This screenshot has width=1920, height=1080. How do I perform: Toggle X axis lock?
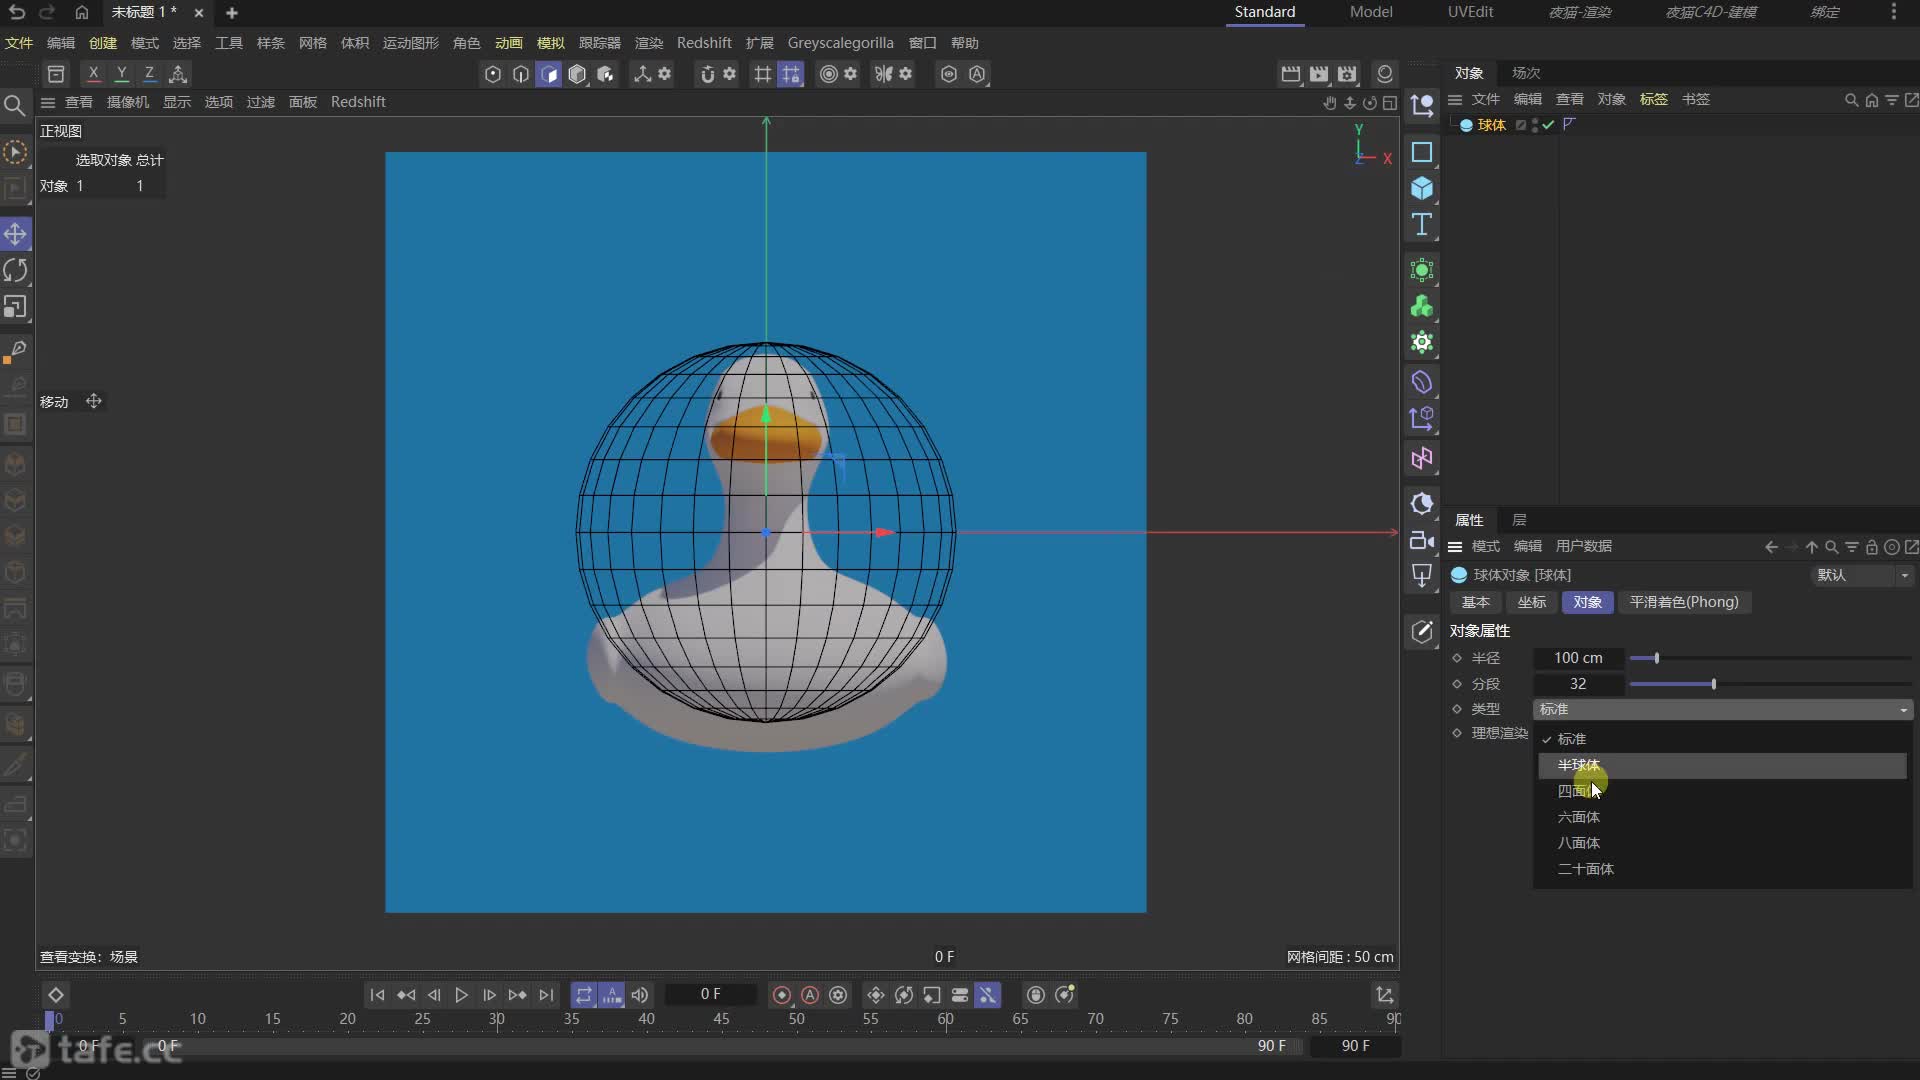(x=93, y=73)
